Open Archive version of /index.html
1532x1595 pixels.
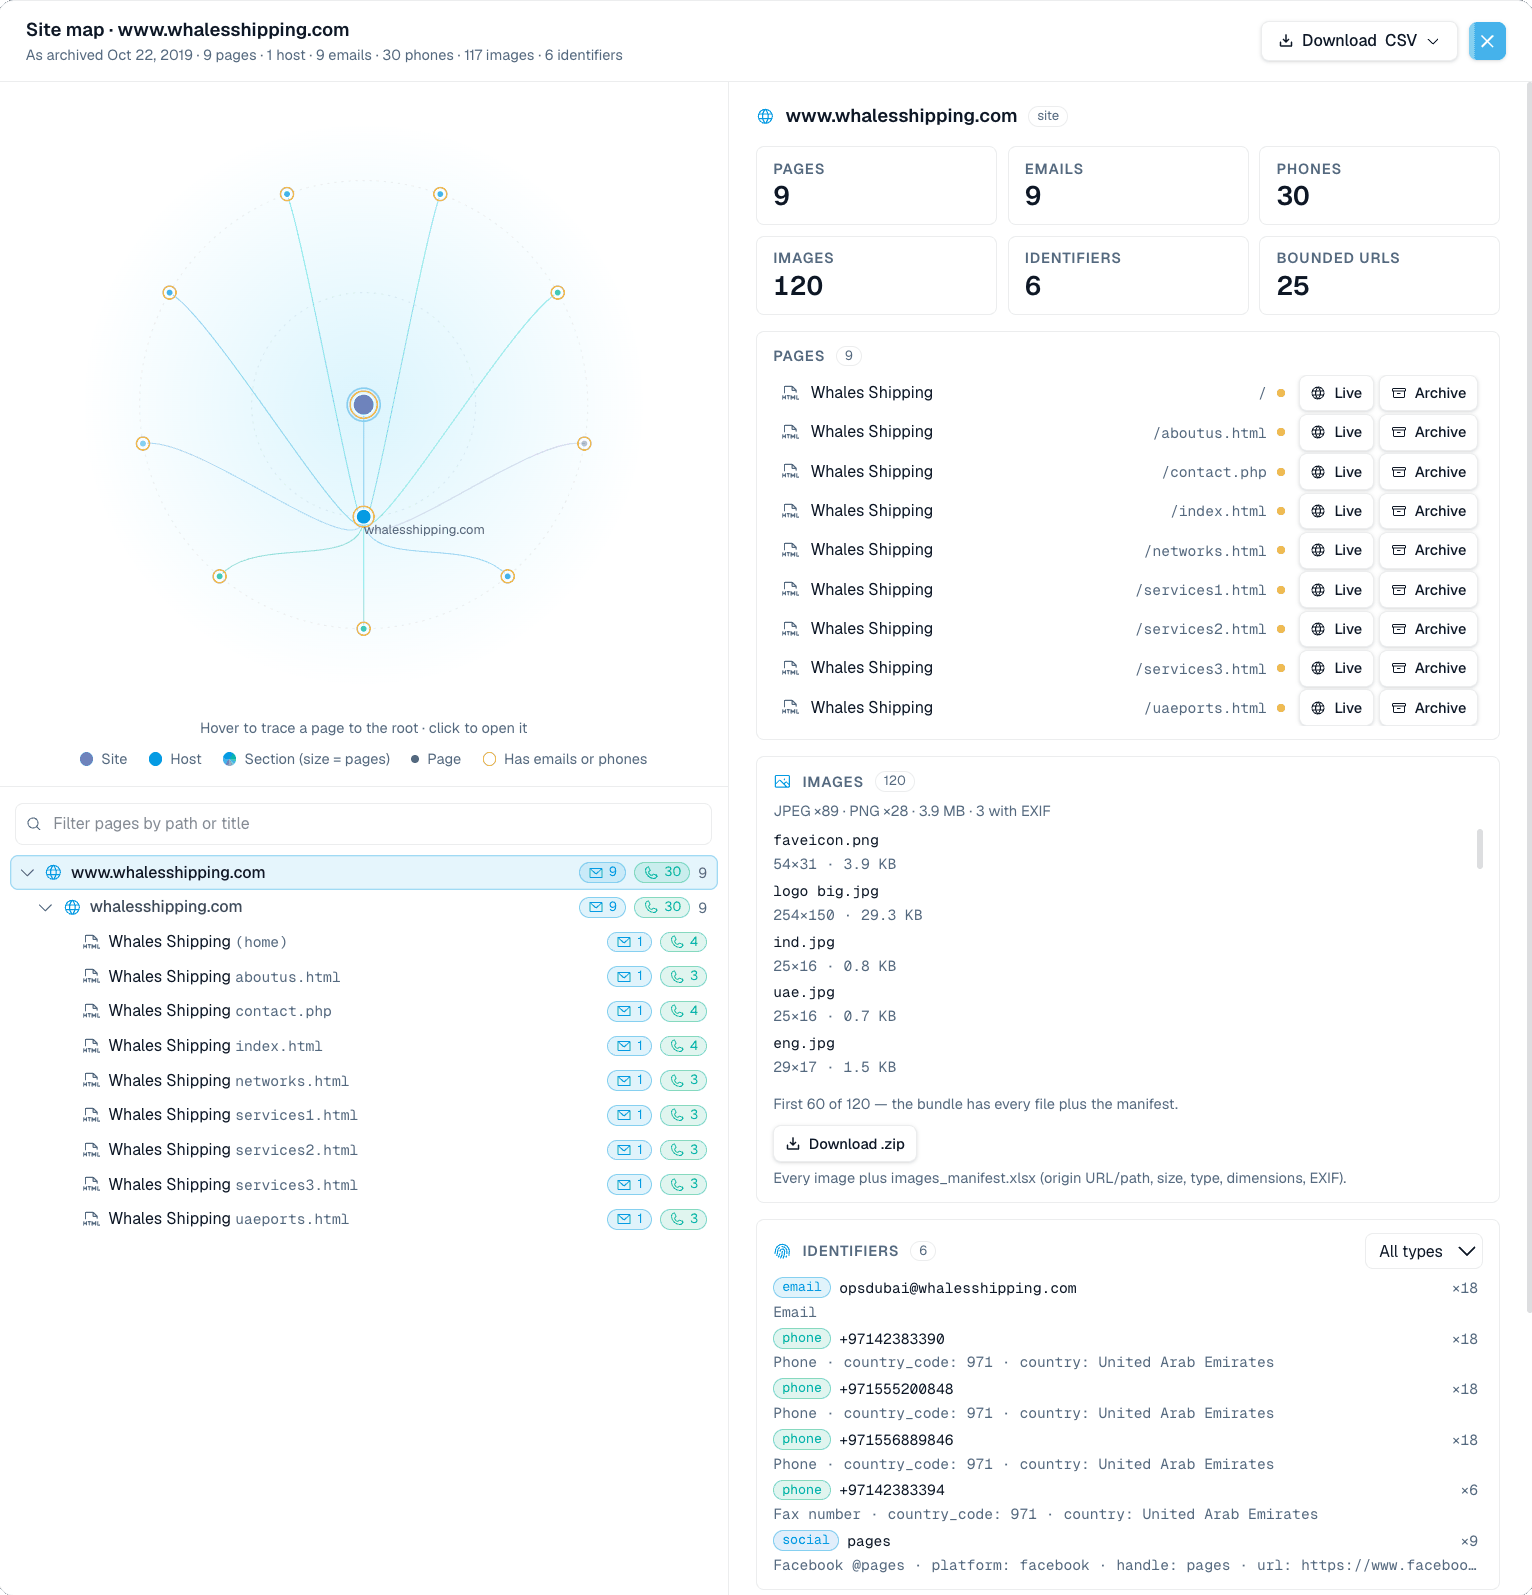coord(1428,511)
